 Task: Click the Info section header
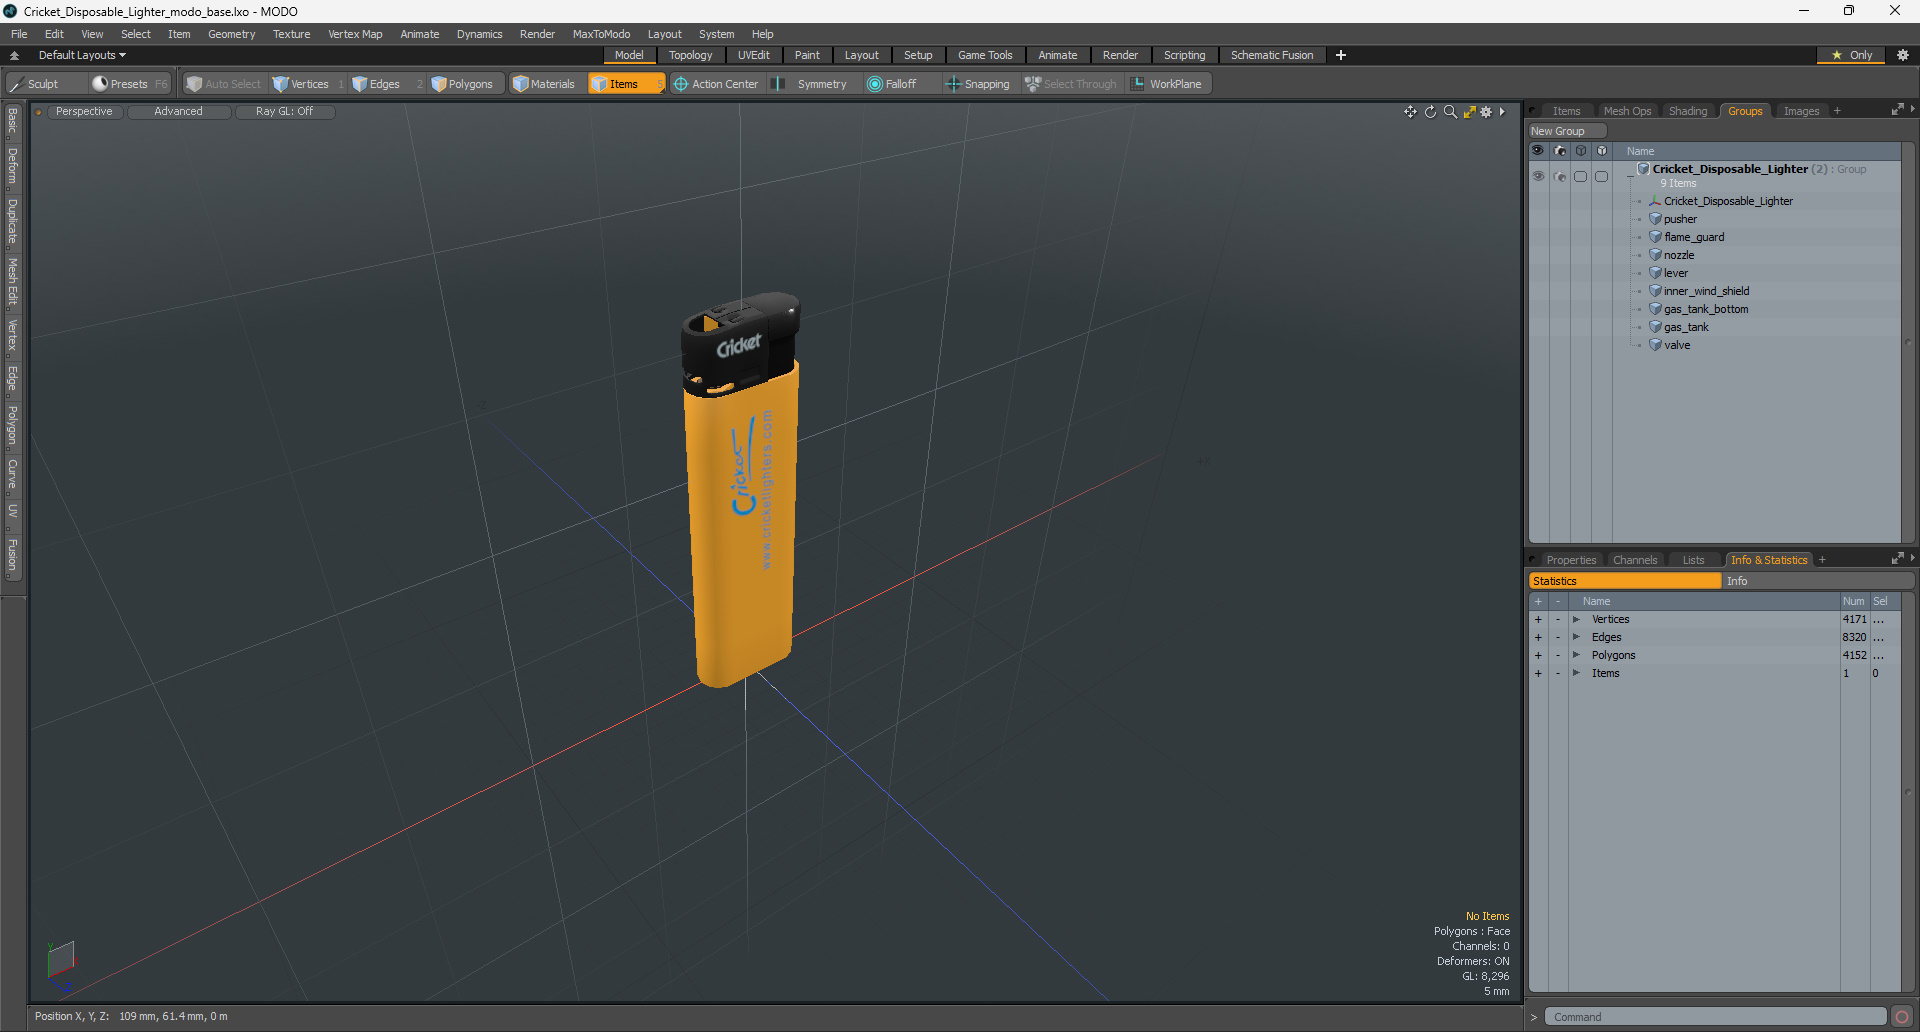[x=1818, y=581]
